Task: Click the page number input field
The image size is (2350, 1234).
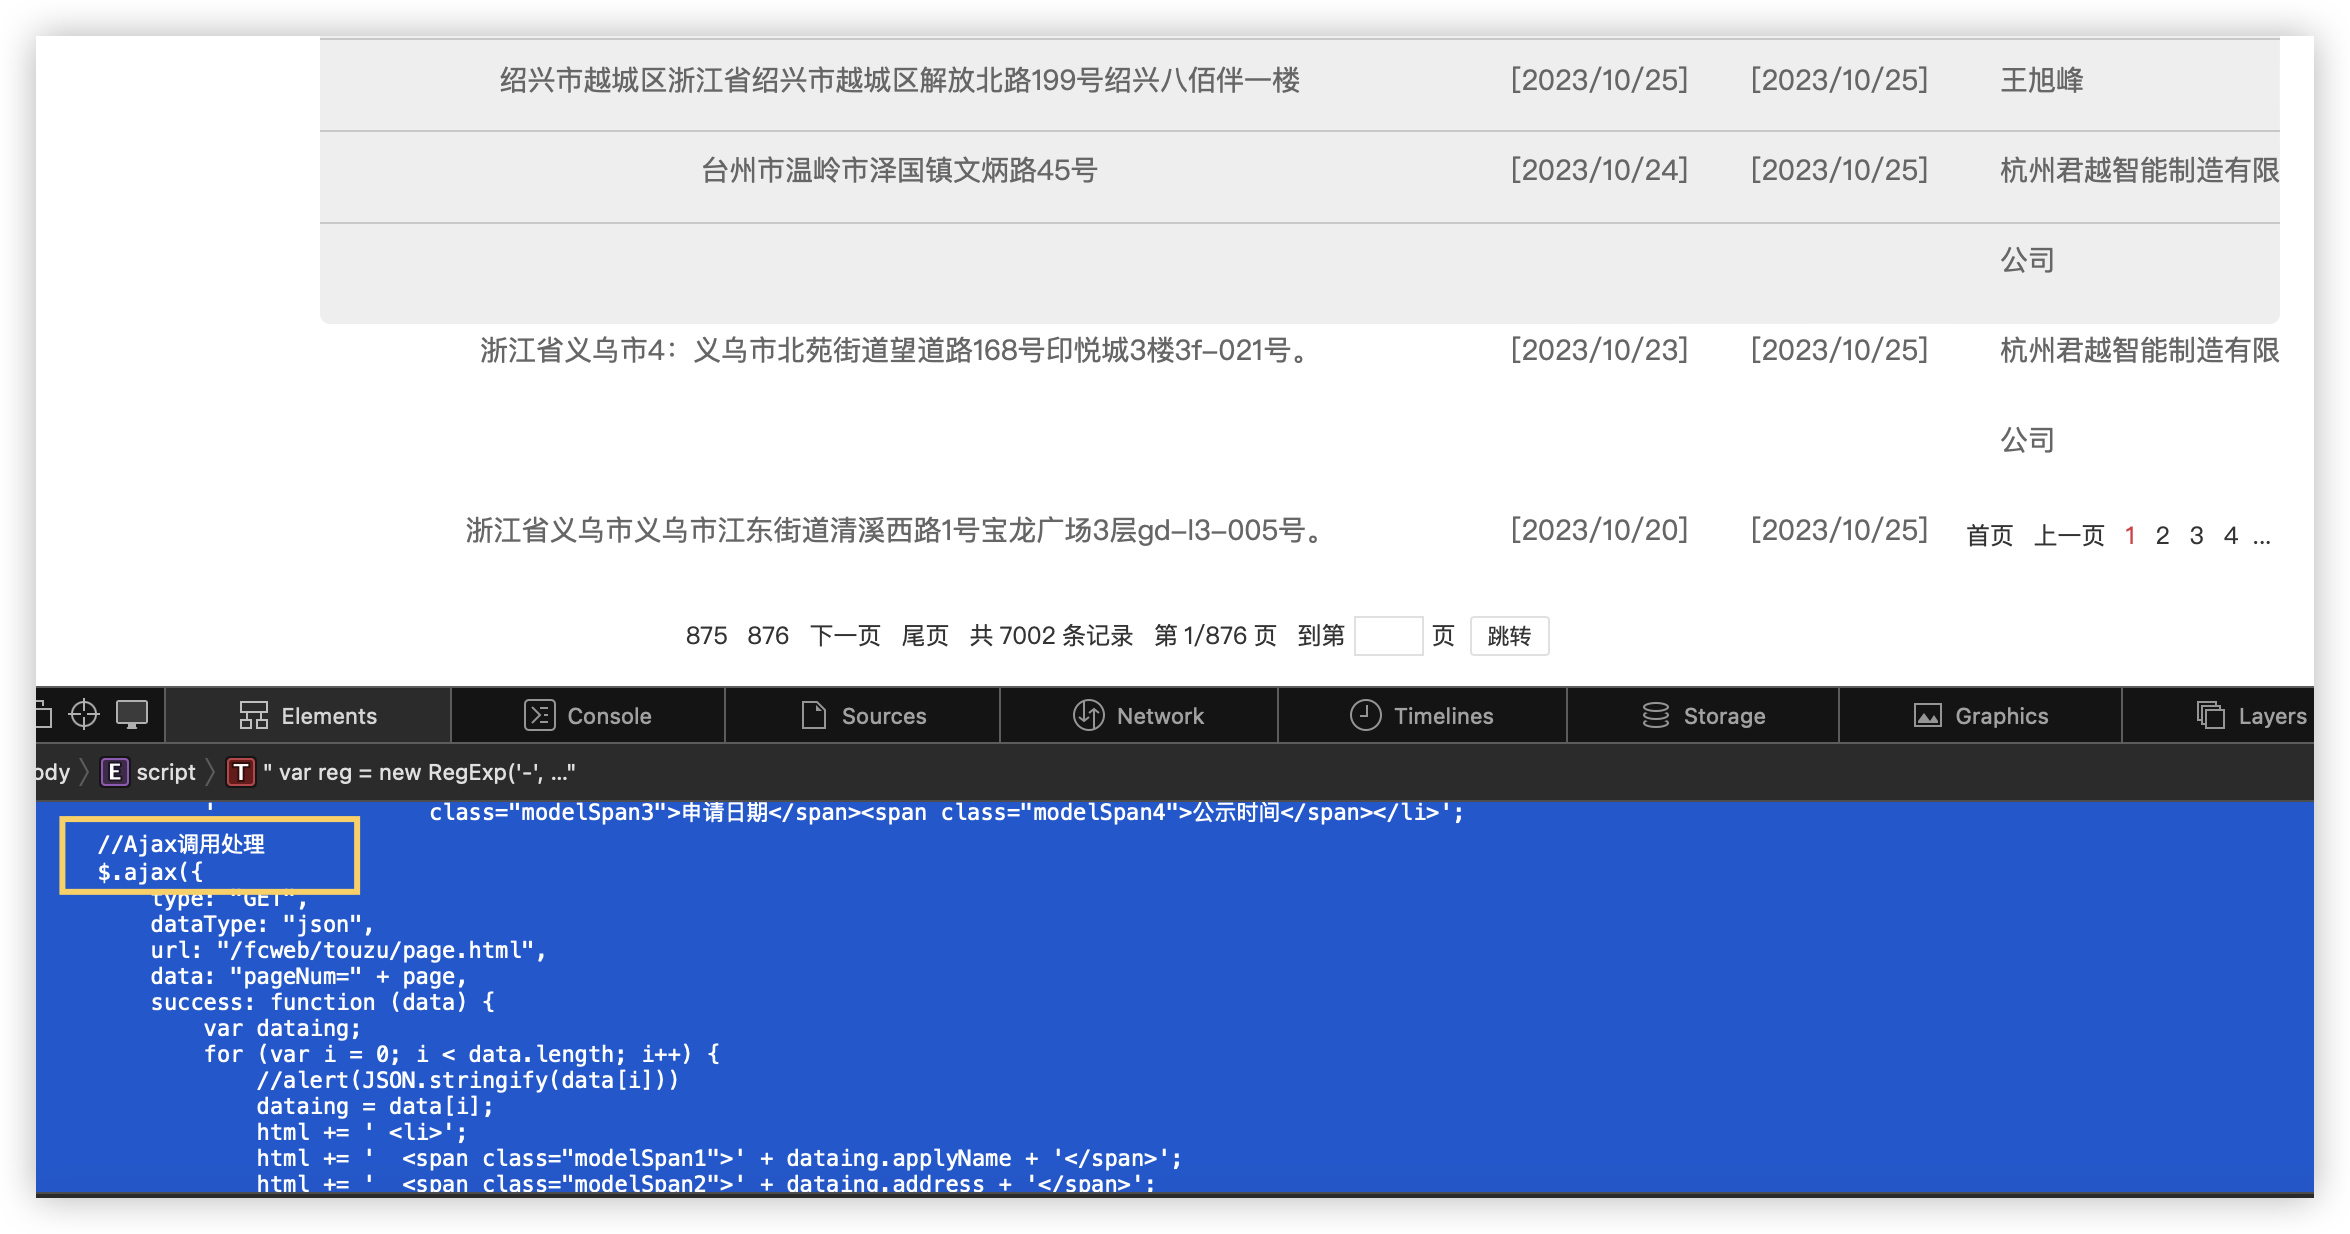Action: [1388, 636]
